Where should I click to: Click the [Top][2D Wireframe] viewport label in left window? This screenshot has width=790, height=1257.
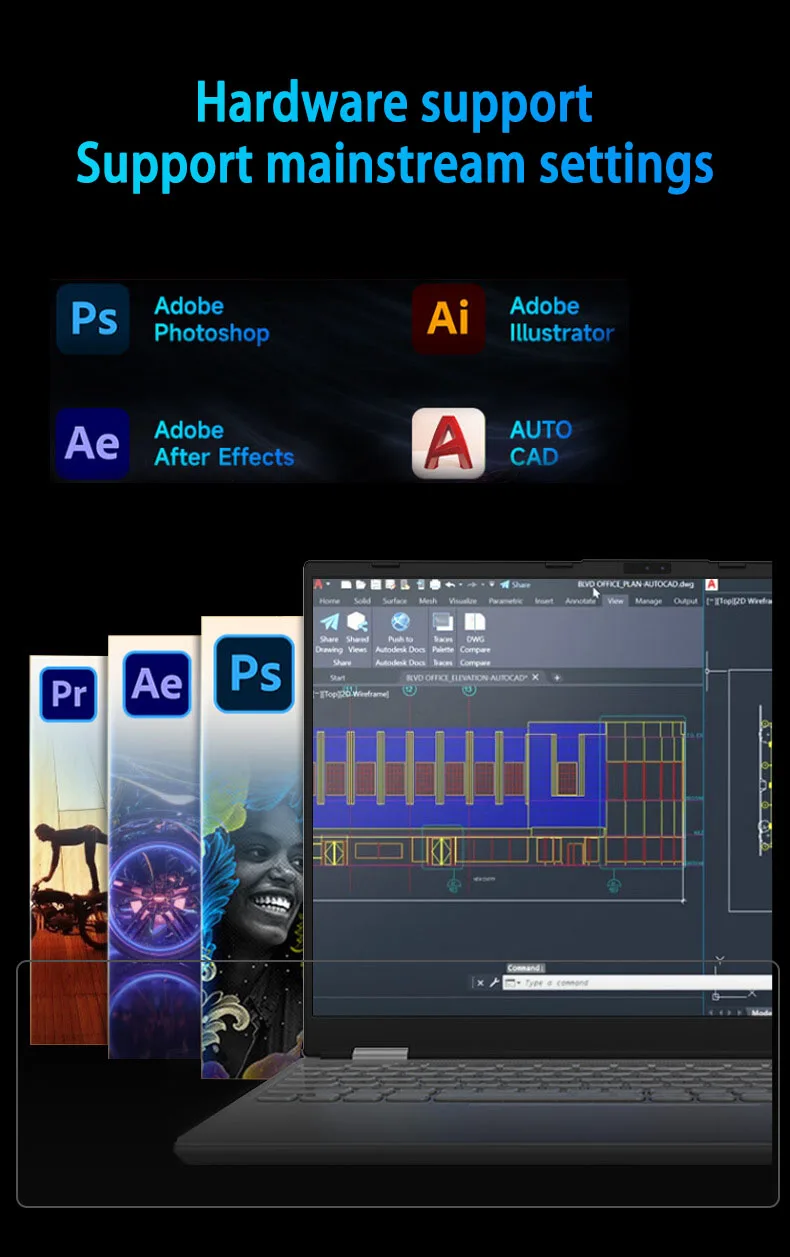(x=351, y=693)
